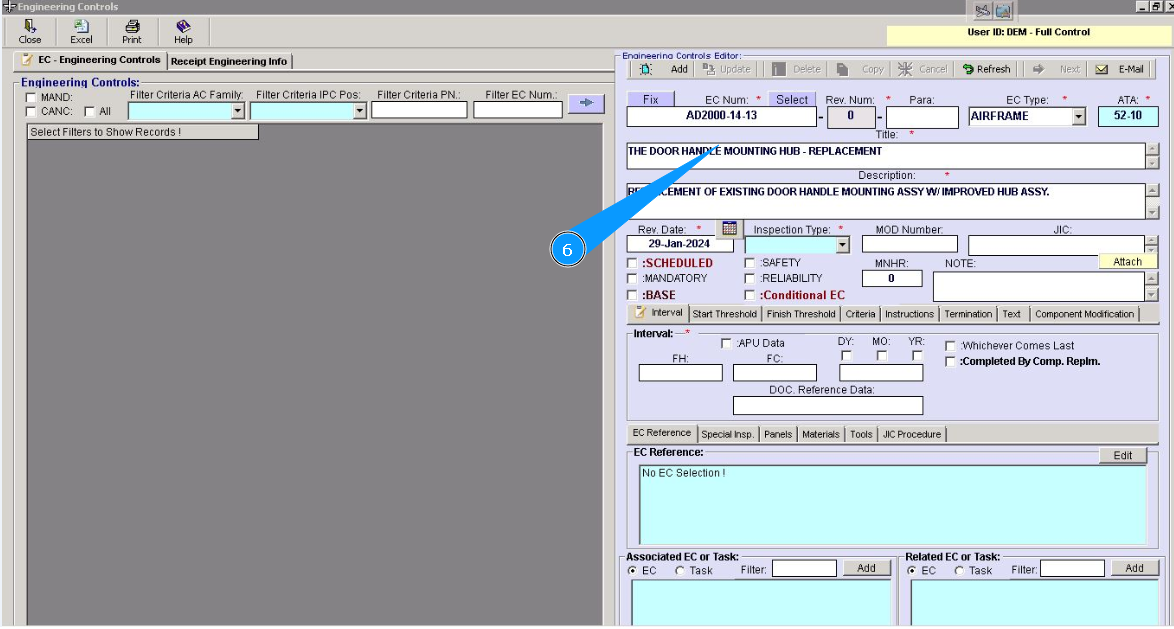The width and height of the screenshot is (1174, 629).
Task: Open the Instructions tab
Action: coord(909,314)
